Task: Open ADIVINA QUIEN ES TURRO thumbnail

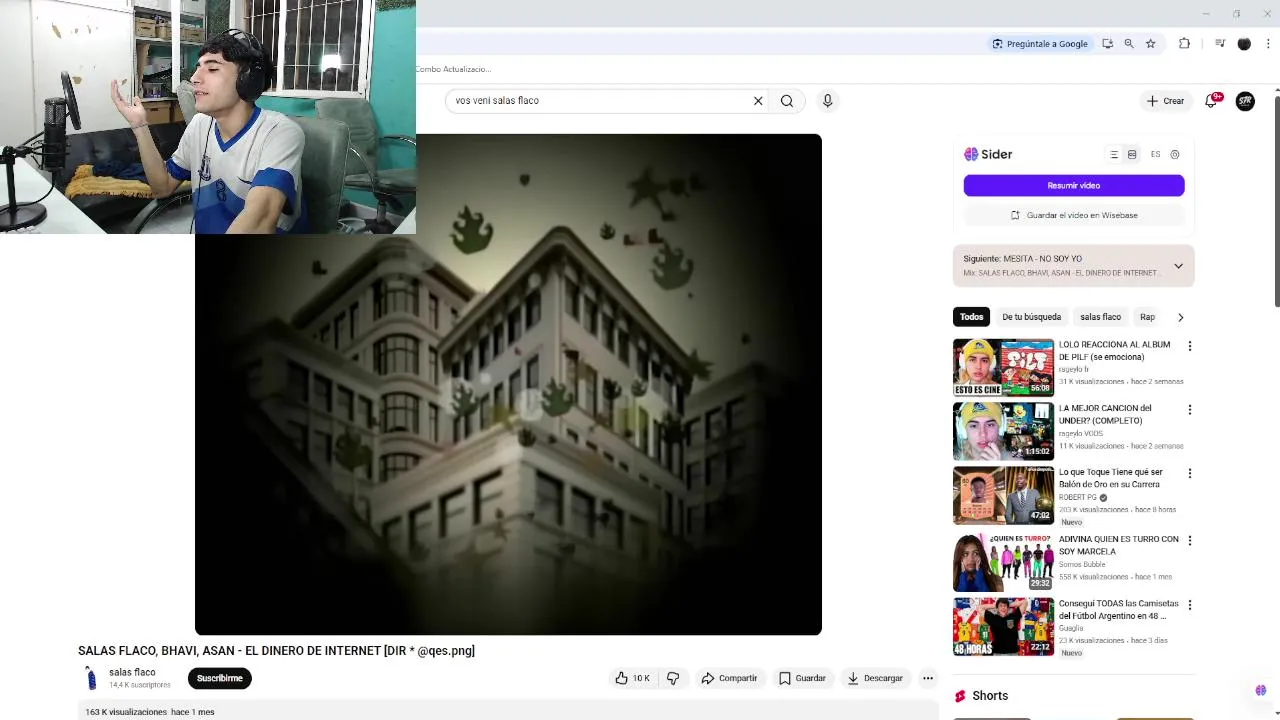Action: coord(1003,562)
